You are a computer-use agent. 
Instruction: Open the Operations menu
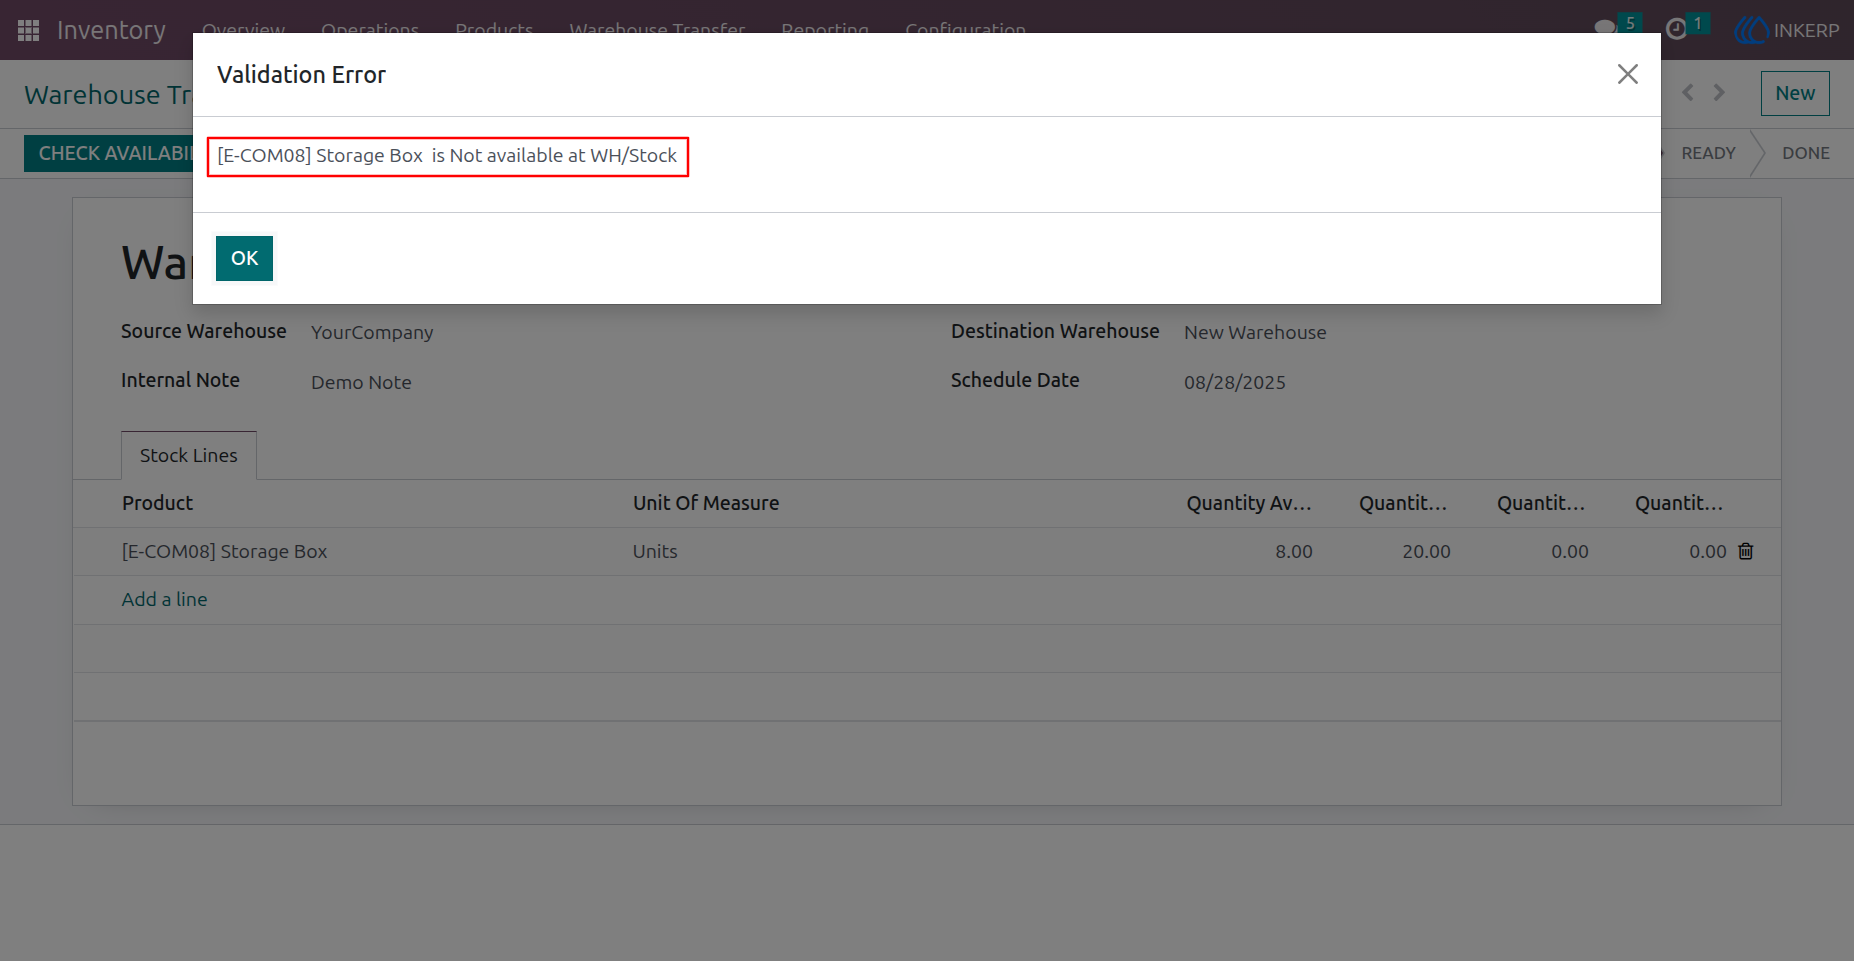[x=370, y=28]
